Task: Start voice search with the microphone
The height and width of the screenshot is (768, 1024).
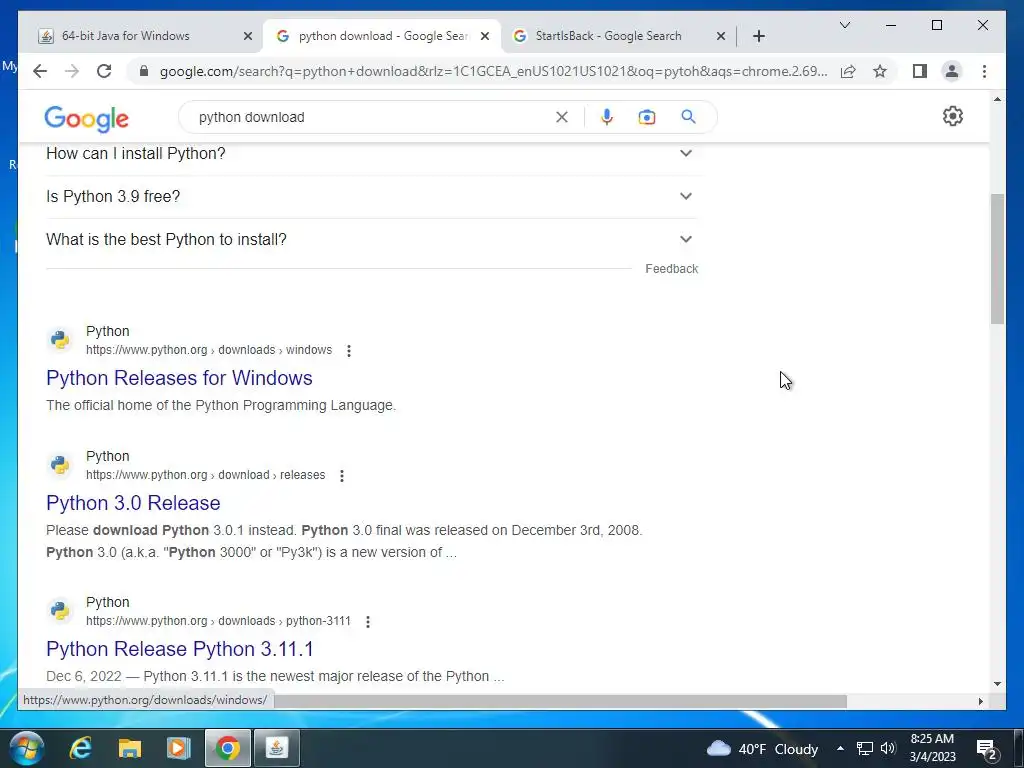Action: (x=607, y=117)
